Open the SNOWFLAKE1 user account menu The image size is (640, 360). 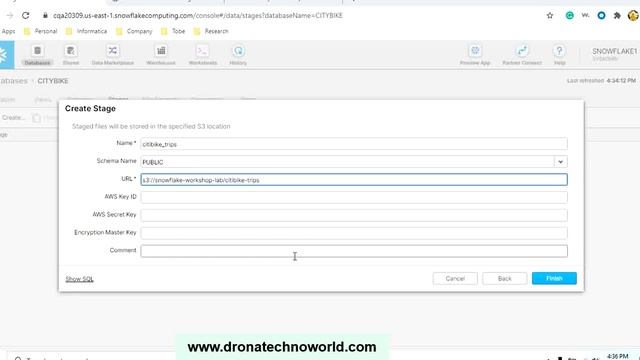click(614, 54)
